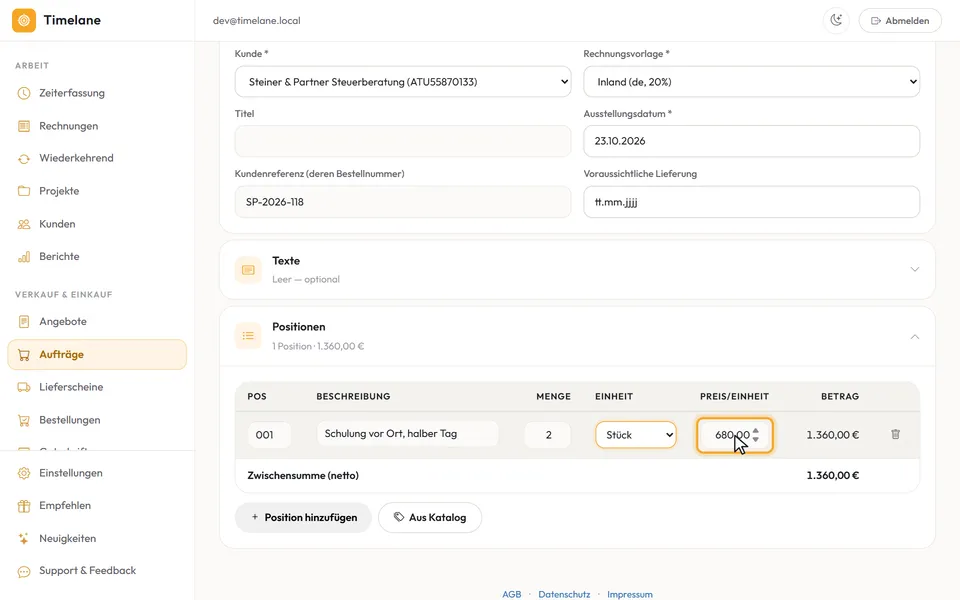Open the Kunde dropdown
Viewport: 960px width, 600px height.
tap(403, 82)
